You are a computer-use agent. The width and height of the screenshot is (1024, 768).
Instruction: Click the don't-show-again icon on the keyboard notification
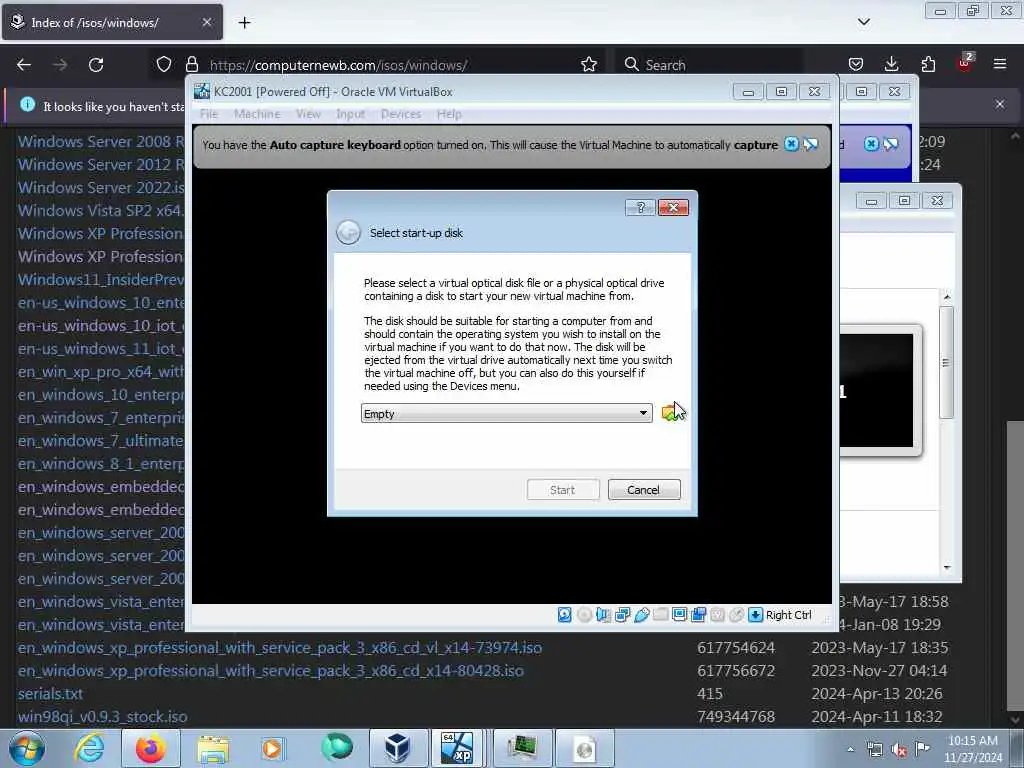[810, 144]
